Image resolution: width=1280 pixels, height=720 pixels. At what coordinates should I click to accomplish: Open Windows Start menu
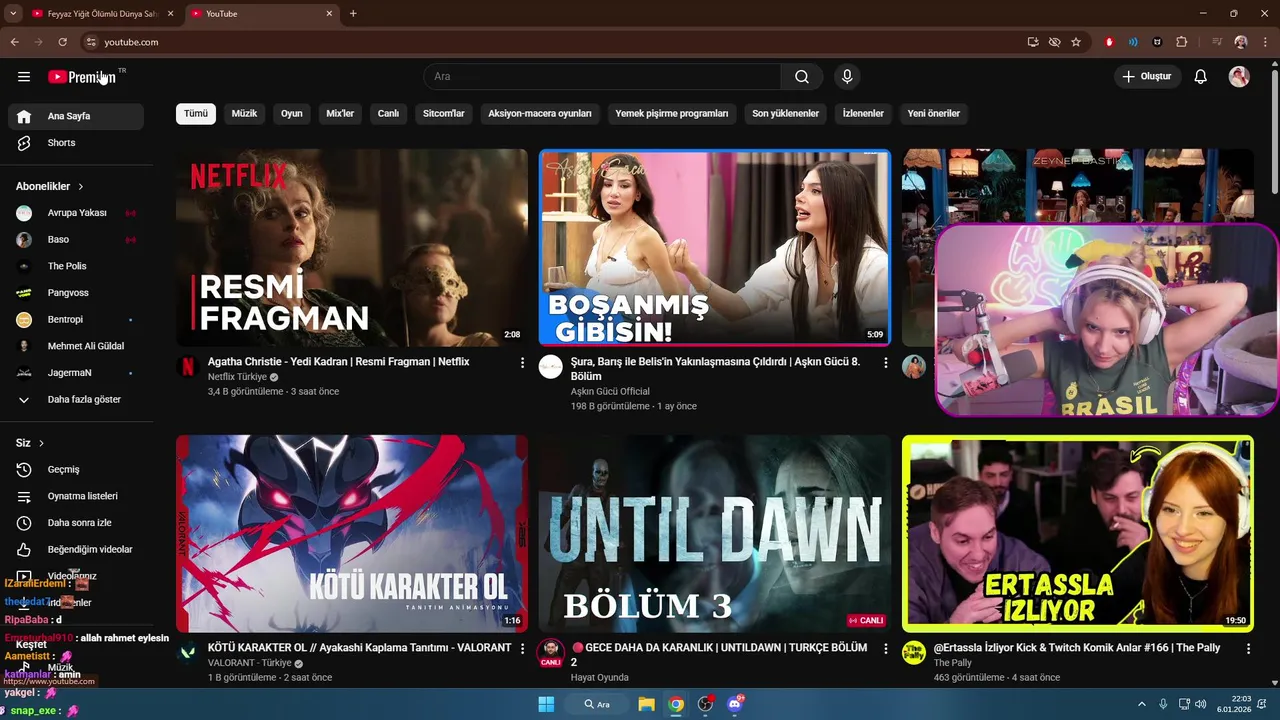[546, 704]
